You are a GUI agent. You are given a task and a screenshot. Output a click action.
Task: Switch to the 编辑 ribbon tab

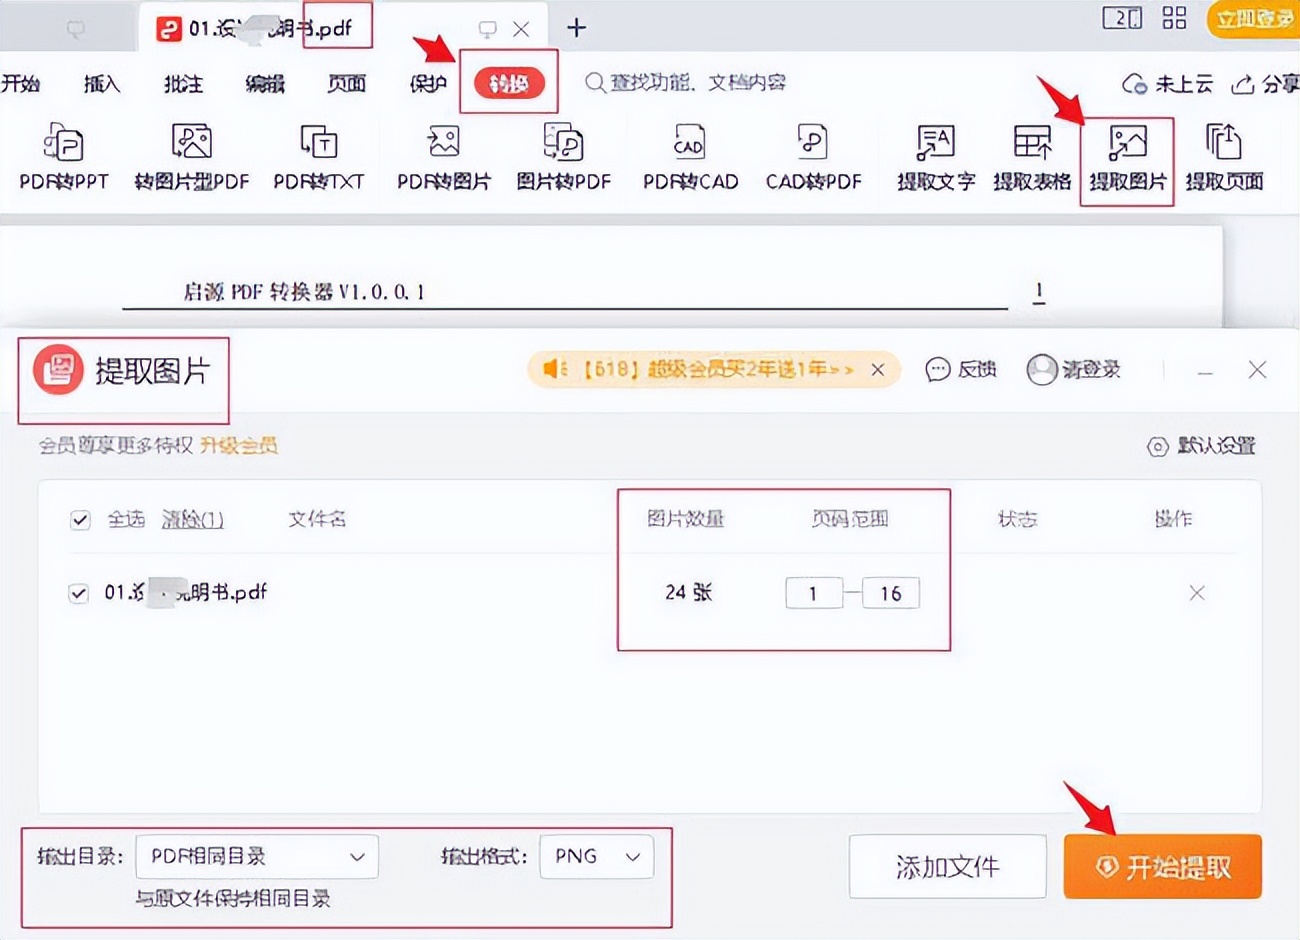[262, 85]
